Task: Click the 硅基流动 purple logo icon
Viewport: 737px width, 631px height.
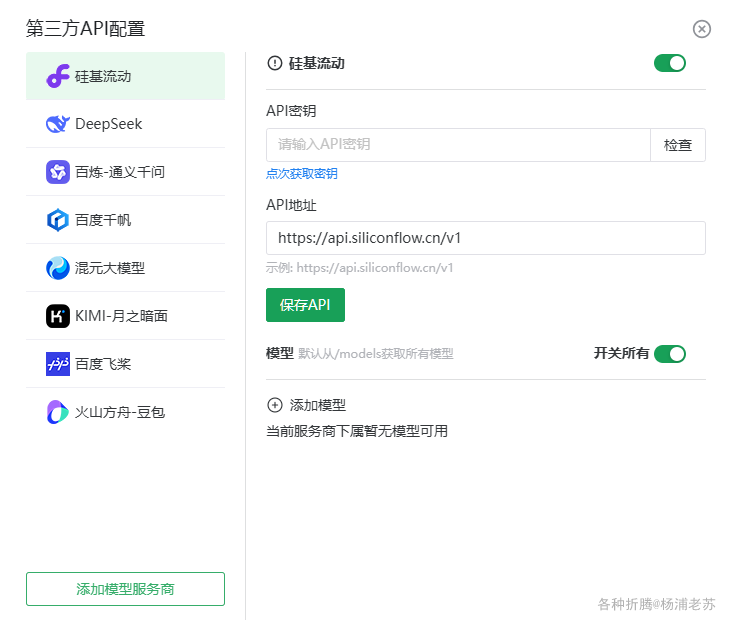Action: point(58,76)
